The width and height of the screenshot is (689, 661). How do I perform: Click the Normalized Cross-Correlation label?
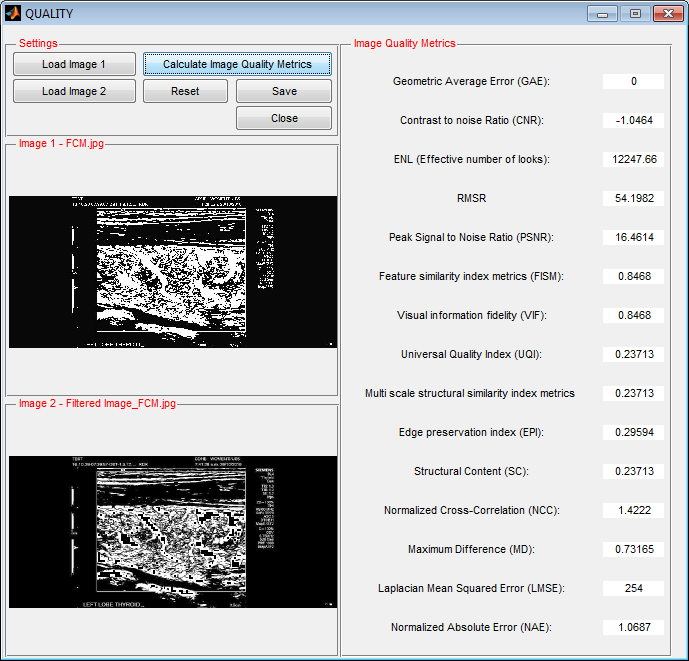point(471,510)
